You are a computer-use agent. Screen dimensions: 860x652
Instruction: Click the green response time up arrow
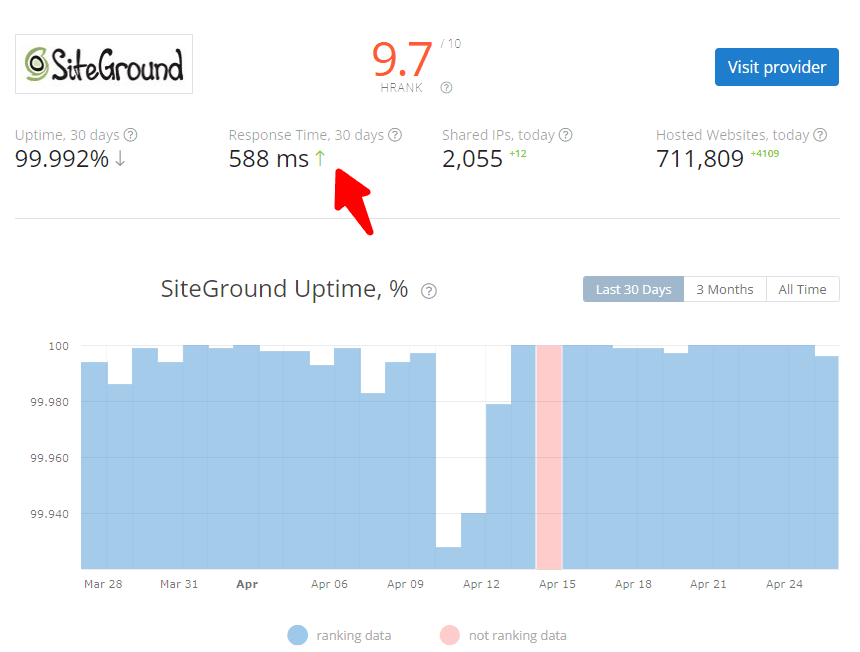tap(320, 158)
